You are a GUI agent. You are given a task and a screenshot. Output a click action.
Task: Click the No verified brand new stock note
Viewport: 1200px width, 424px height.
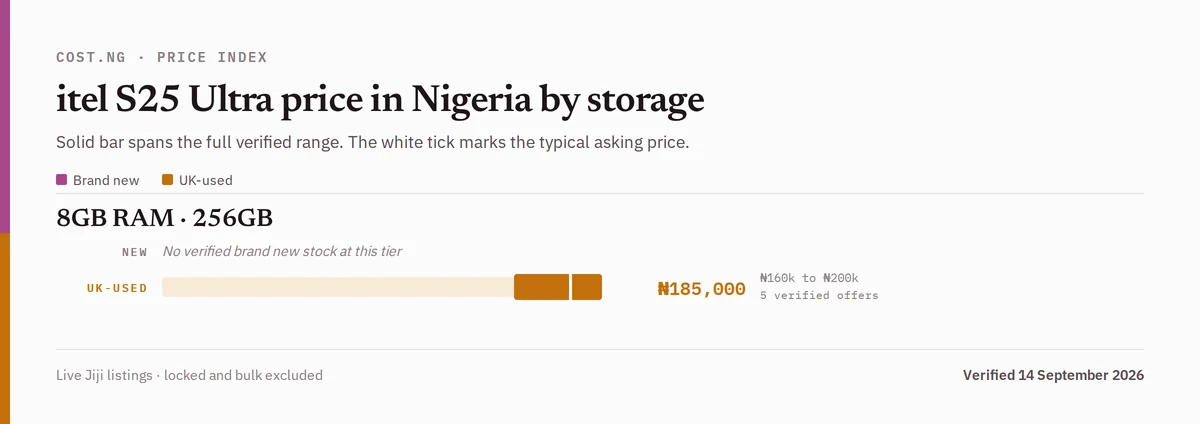click(282, 252)
